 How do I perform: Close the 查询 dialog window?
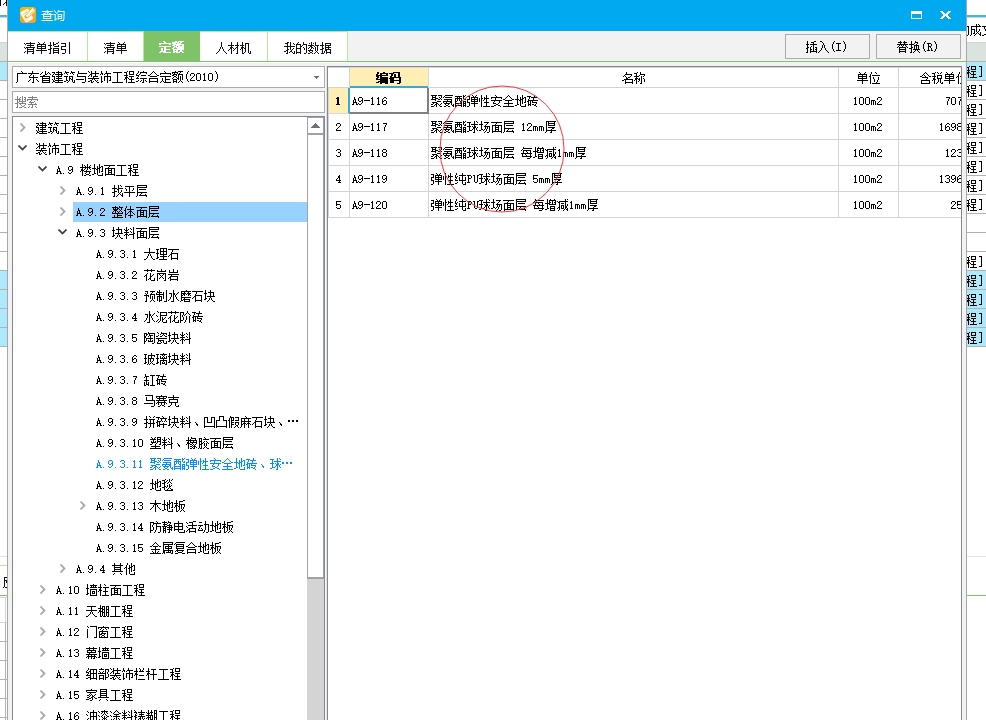pos(945,15)
